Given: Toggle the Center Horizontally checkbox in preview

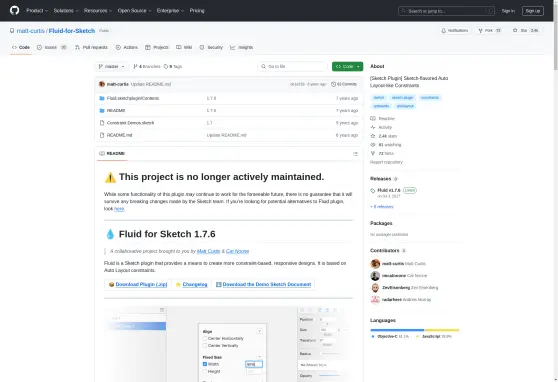Looking at the screenshot, I should tap(205, 338).
